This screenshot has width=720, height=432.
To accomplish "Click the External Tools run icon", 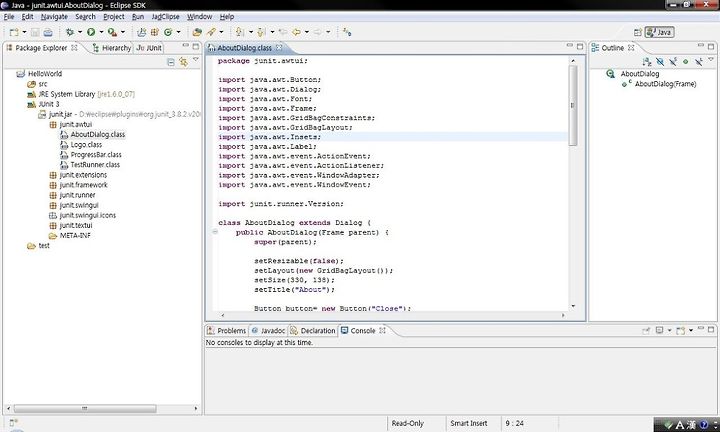I will pos(112,32).
